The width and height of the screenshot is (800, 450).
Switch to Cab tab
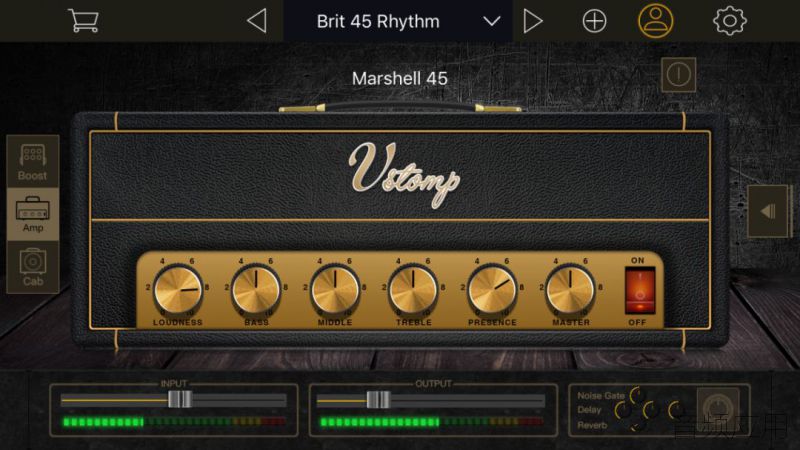(x=33, y=267)
